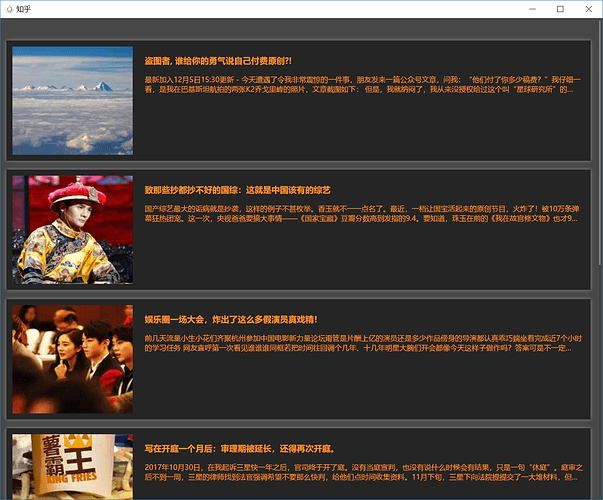Select summary text starting 最新加入12月5日15:30更新

point(362,85)
